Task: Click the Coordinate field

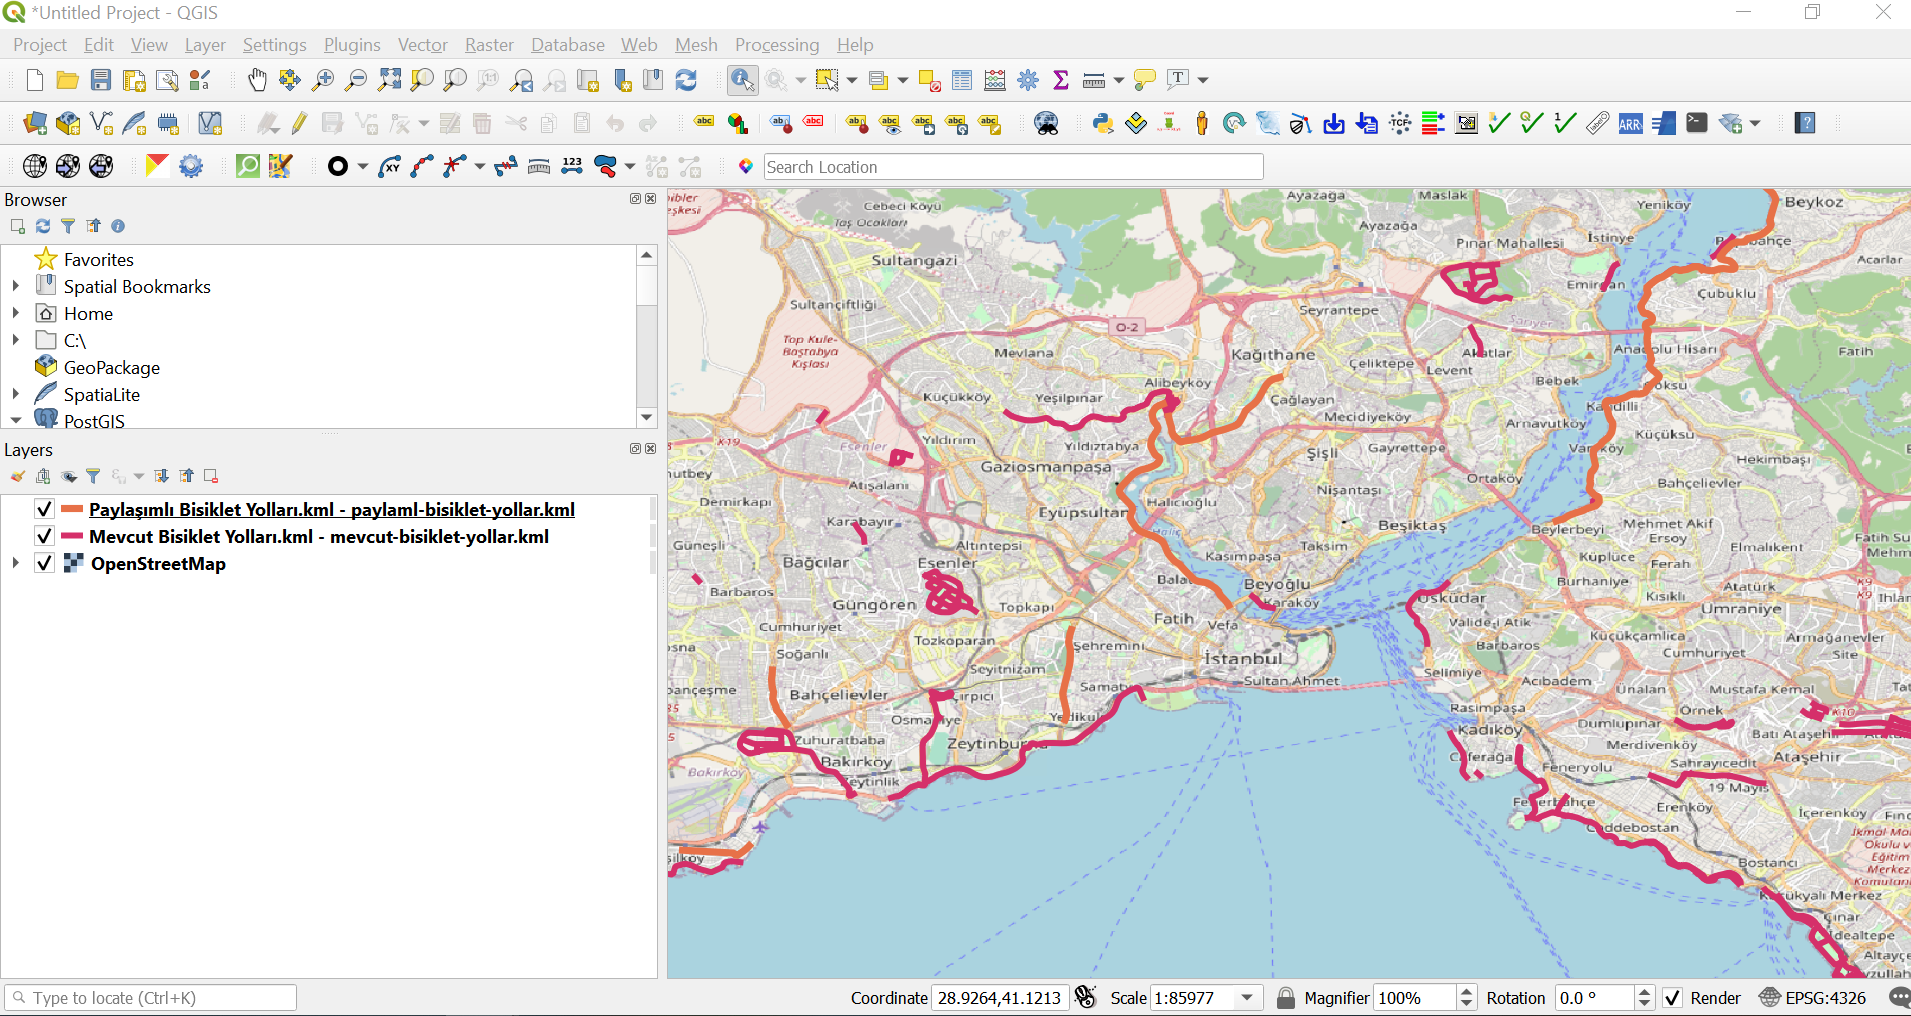Action: pos(1001,998)
